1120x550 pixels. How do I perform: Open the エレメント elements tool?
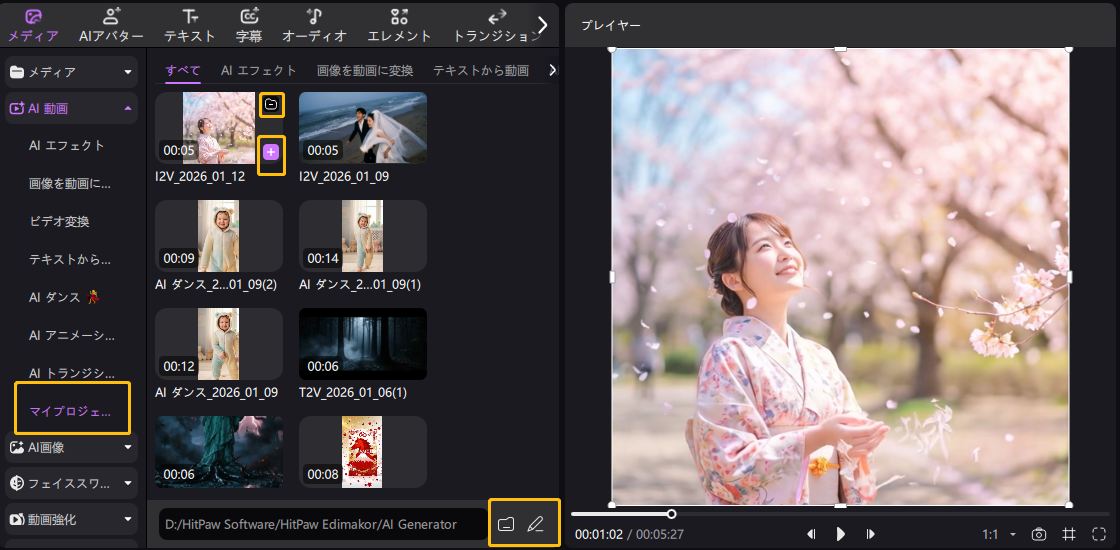coord(399,26)
